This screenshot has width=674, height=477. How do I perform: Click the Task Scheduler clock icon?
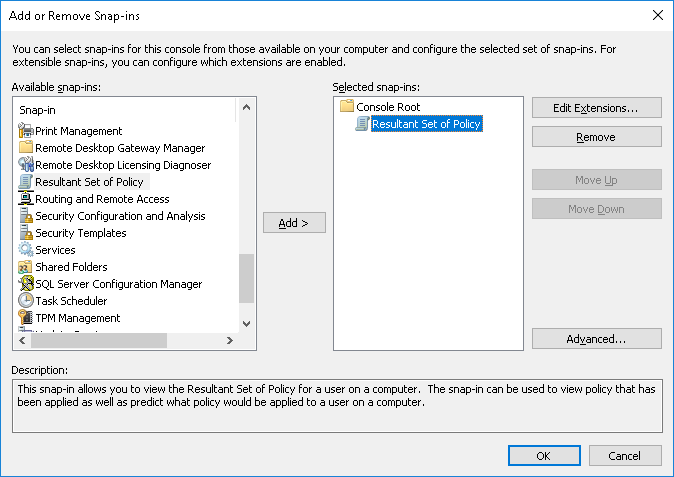pos(26,301)
